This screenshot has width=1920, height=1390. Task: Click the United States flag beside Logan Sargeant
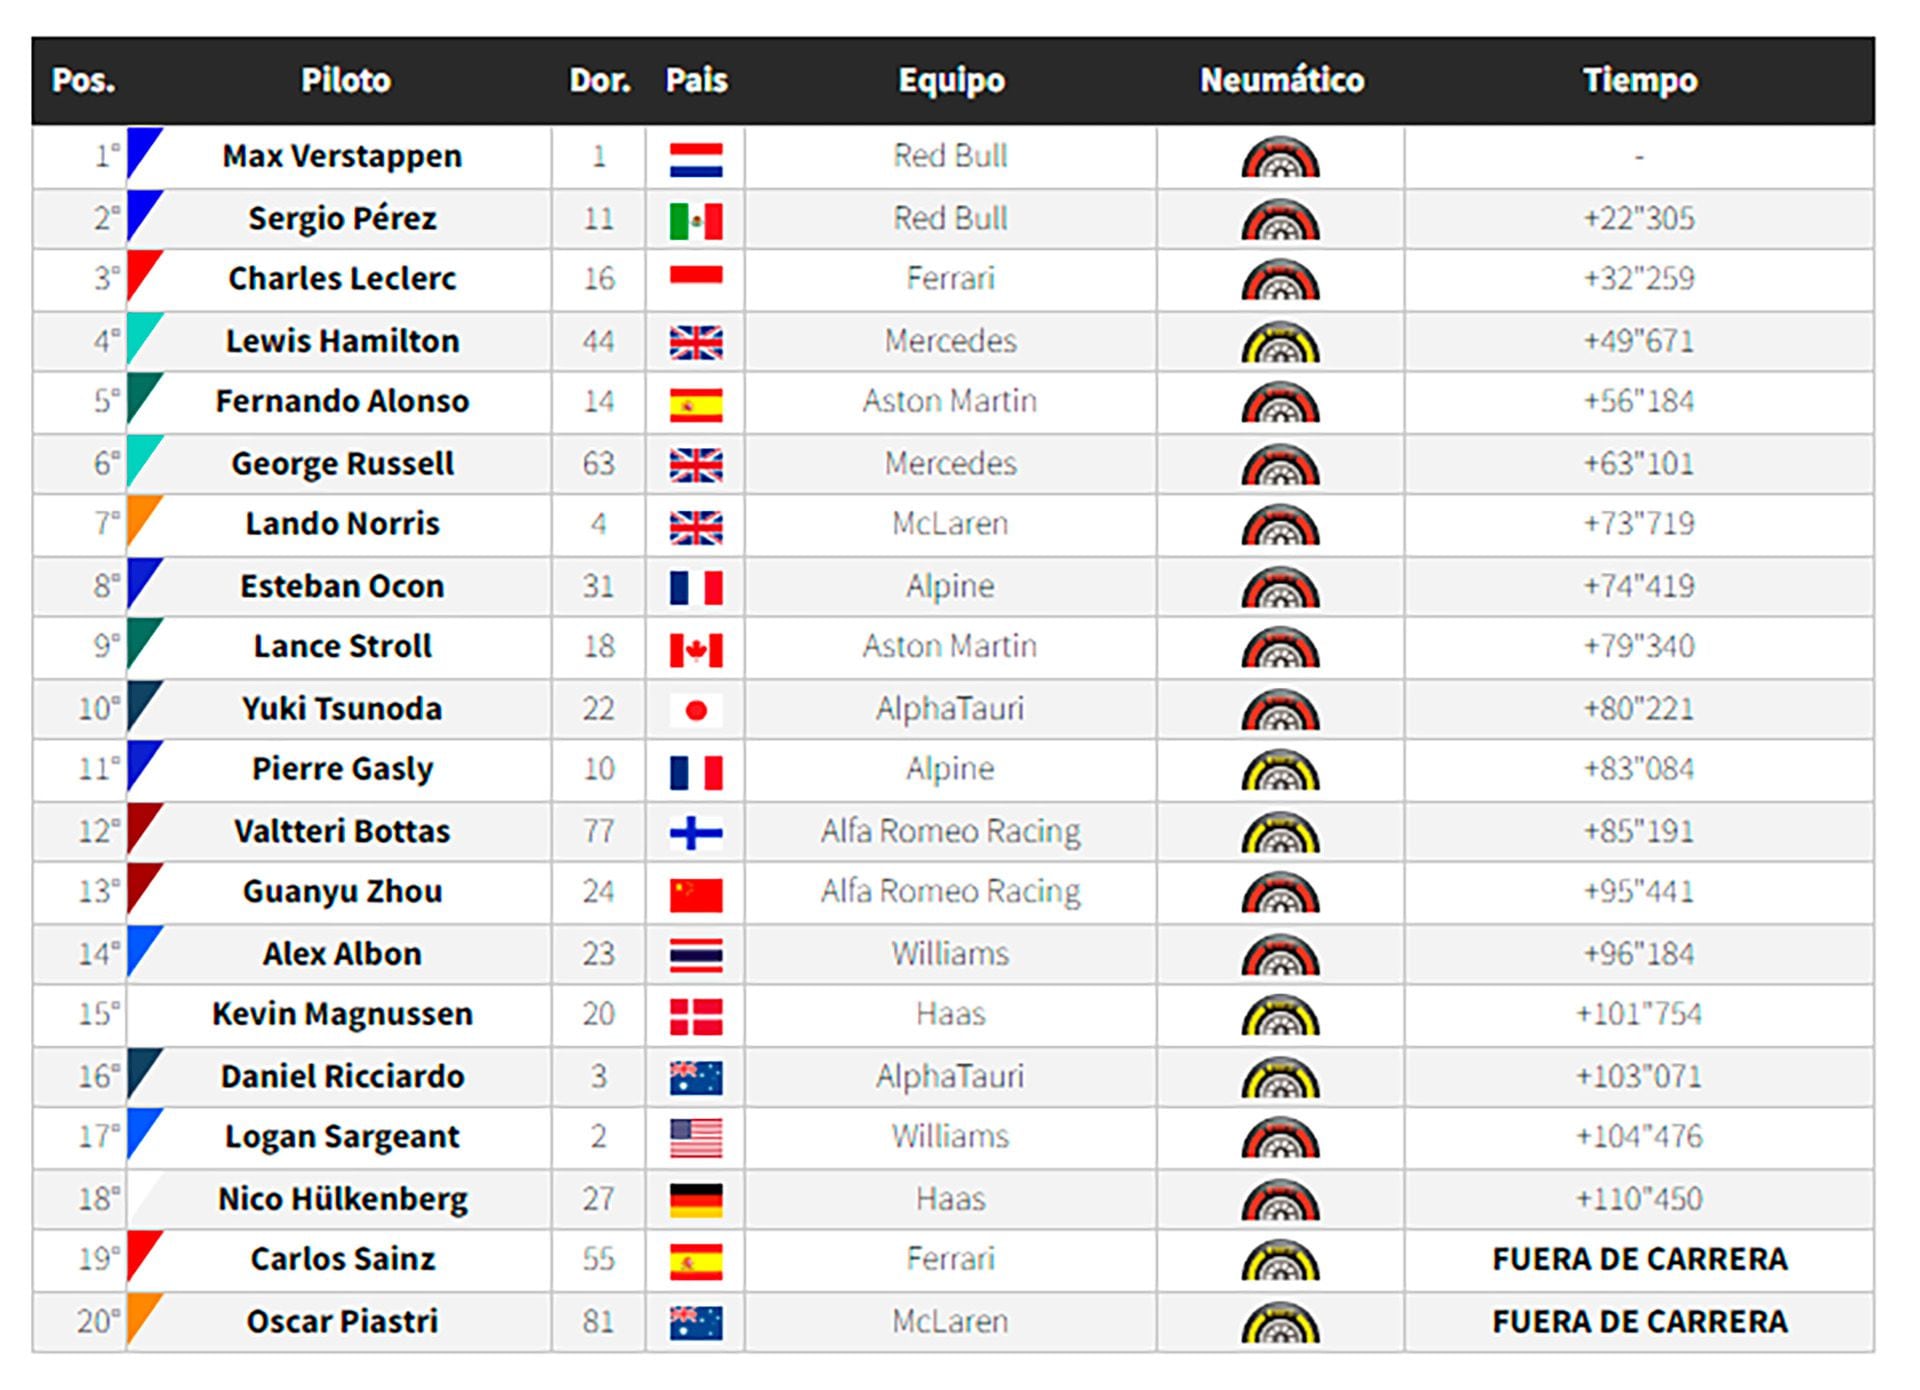click(x=696, y=1138)
